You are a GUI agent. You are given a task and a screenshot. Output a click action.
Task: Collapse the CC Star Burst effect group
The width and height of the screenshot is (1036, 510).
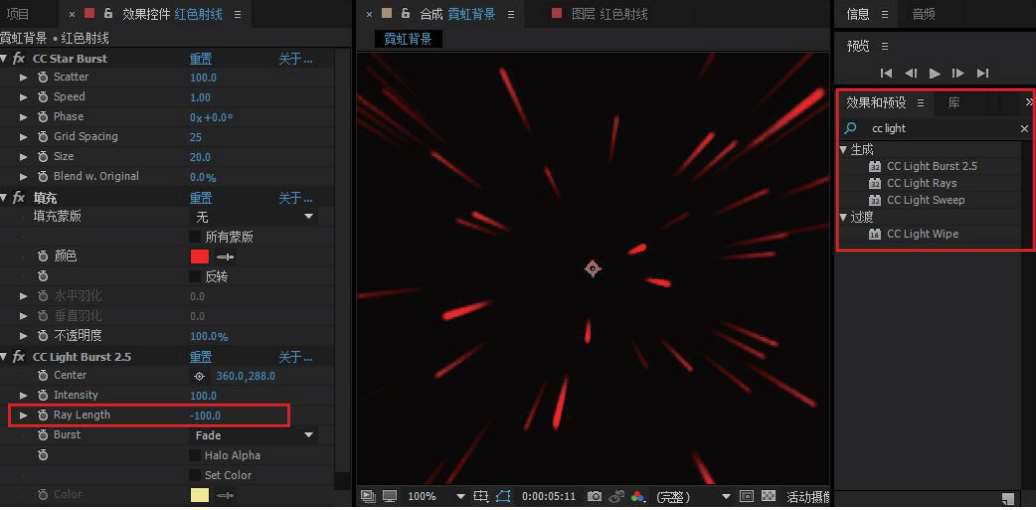click(5, 58)
